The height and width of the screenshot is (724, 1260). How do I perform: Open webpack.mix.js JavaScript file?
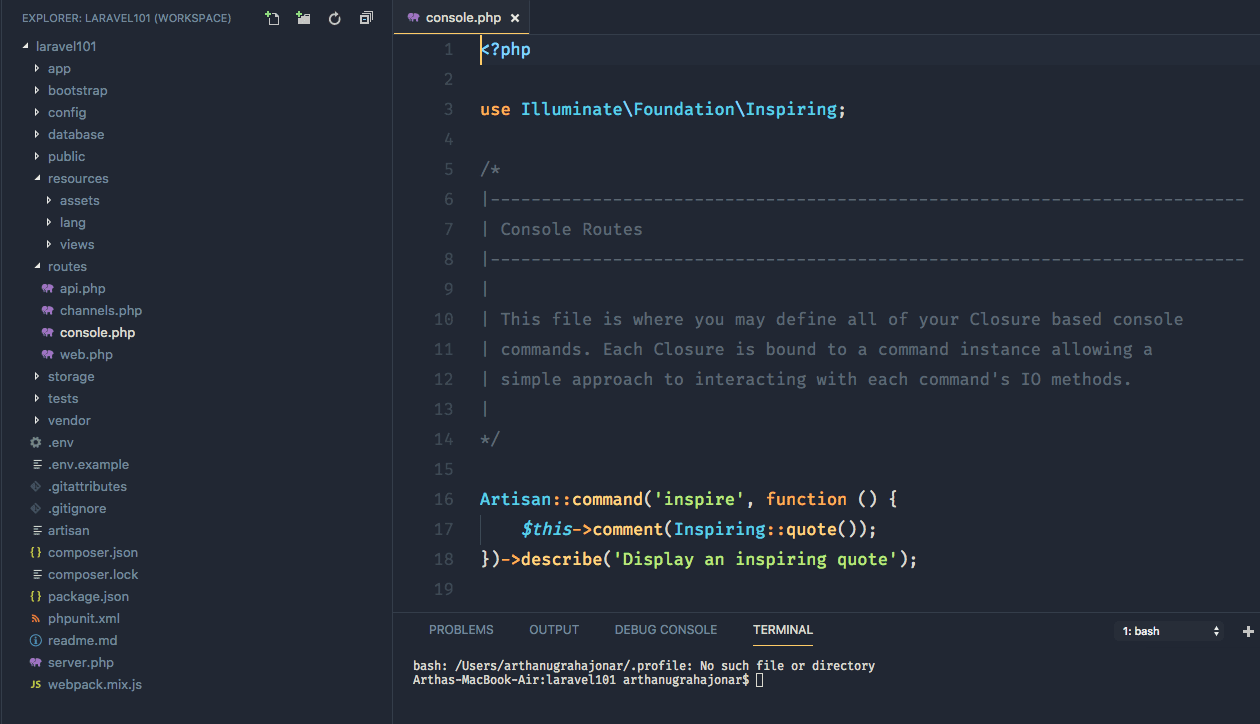click(x=94, y=684)
